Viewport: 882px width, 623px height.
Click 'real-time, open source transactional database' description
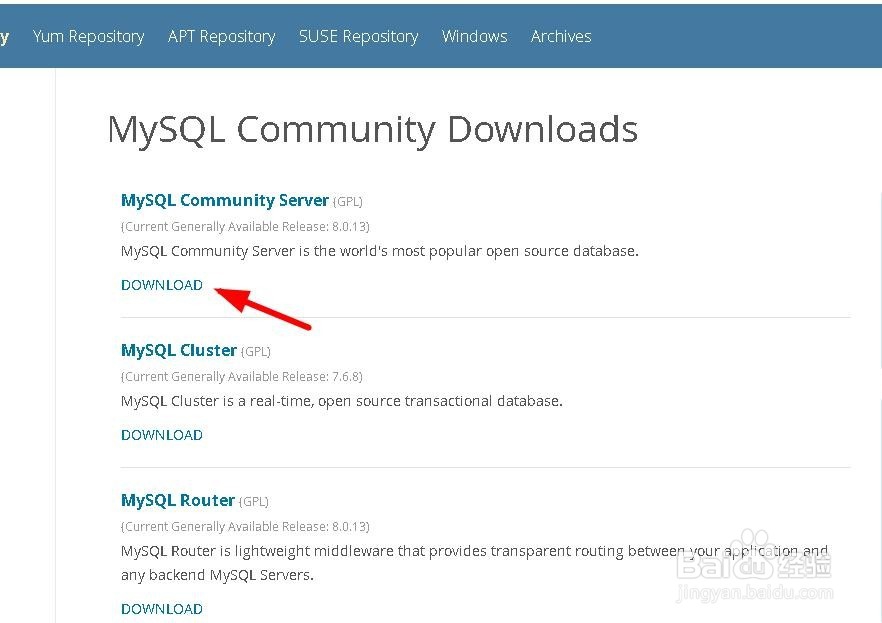click(342, 401)
